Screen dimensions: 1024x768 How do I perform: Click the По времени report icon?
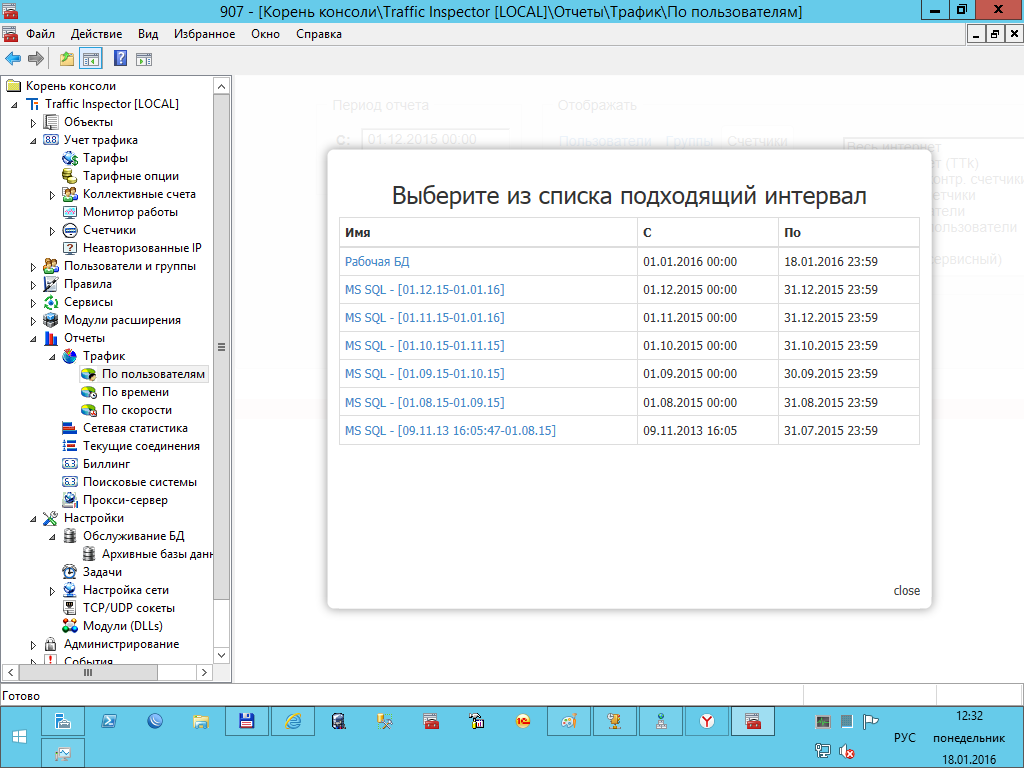pos(89,392)
